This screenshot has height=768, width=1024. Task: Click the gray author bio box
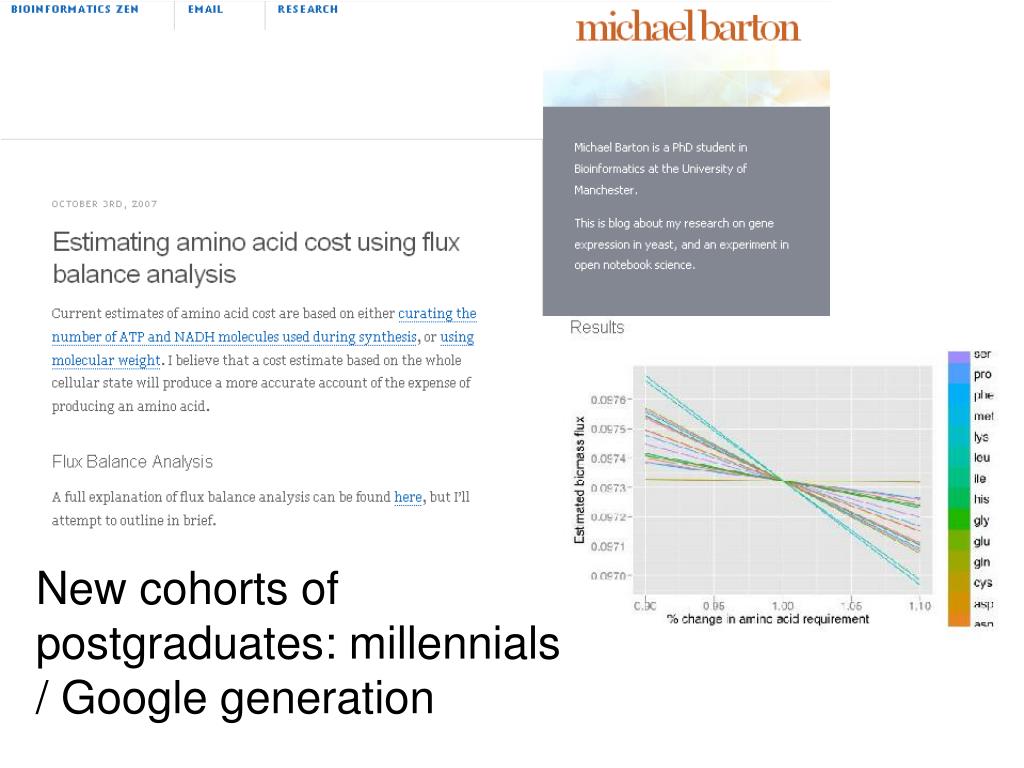click(686, 211)
